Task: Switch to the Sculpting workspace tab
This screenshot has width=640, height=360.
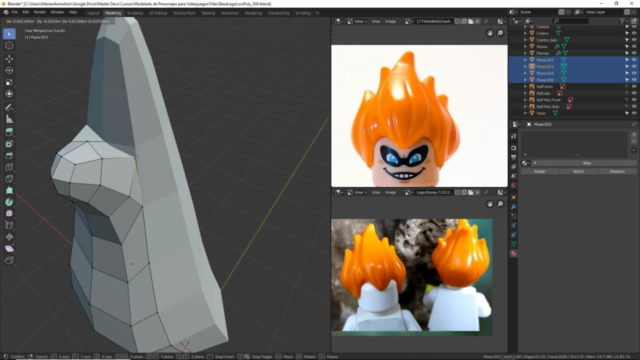Action: pos(135,13)
